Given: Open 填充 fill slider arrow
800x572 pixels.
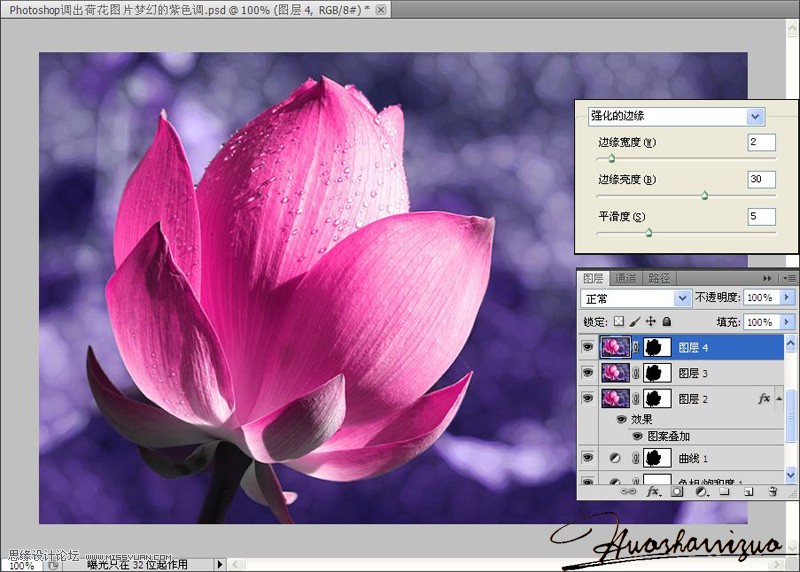Looking at the screenshot, I should (786, 322).
